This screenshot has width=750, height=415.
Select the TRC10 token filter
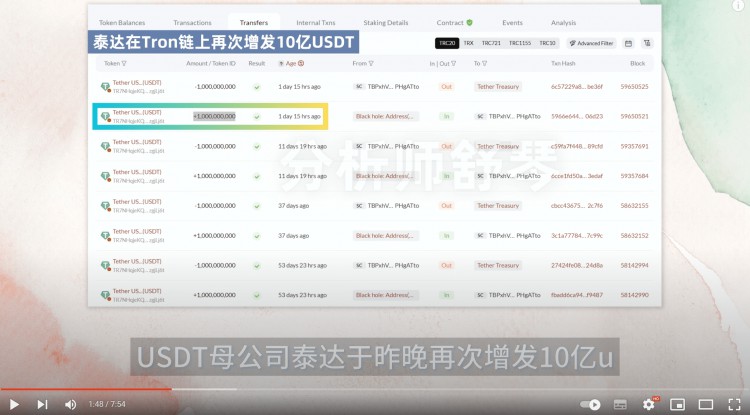click(x=548, y=43)
